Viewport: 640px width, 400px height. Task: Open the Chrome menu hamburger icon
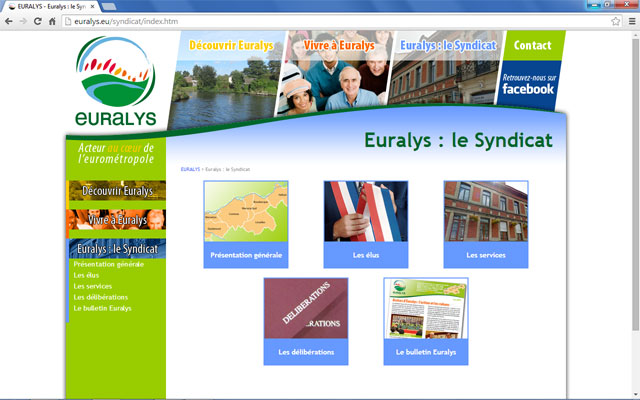(632, 21)
